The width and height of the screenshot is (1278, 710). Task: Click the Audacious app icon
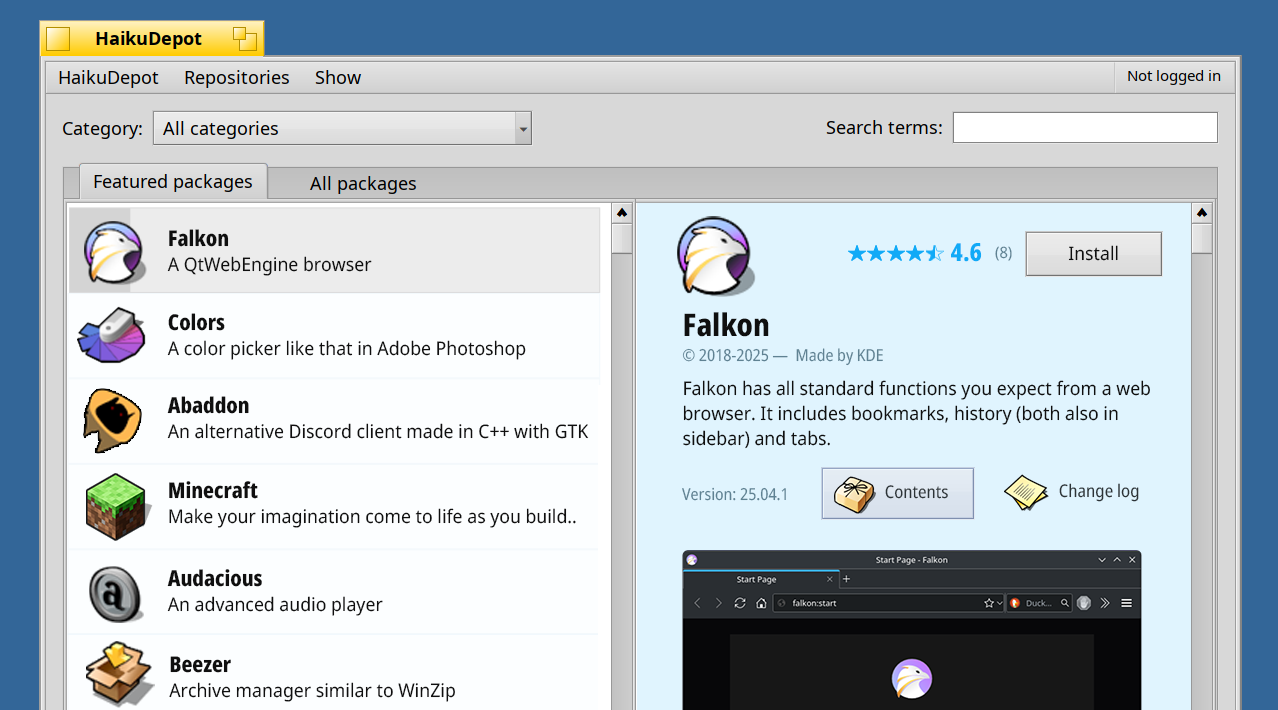(116, 592)
